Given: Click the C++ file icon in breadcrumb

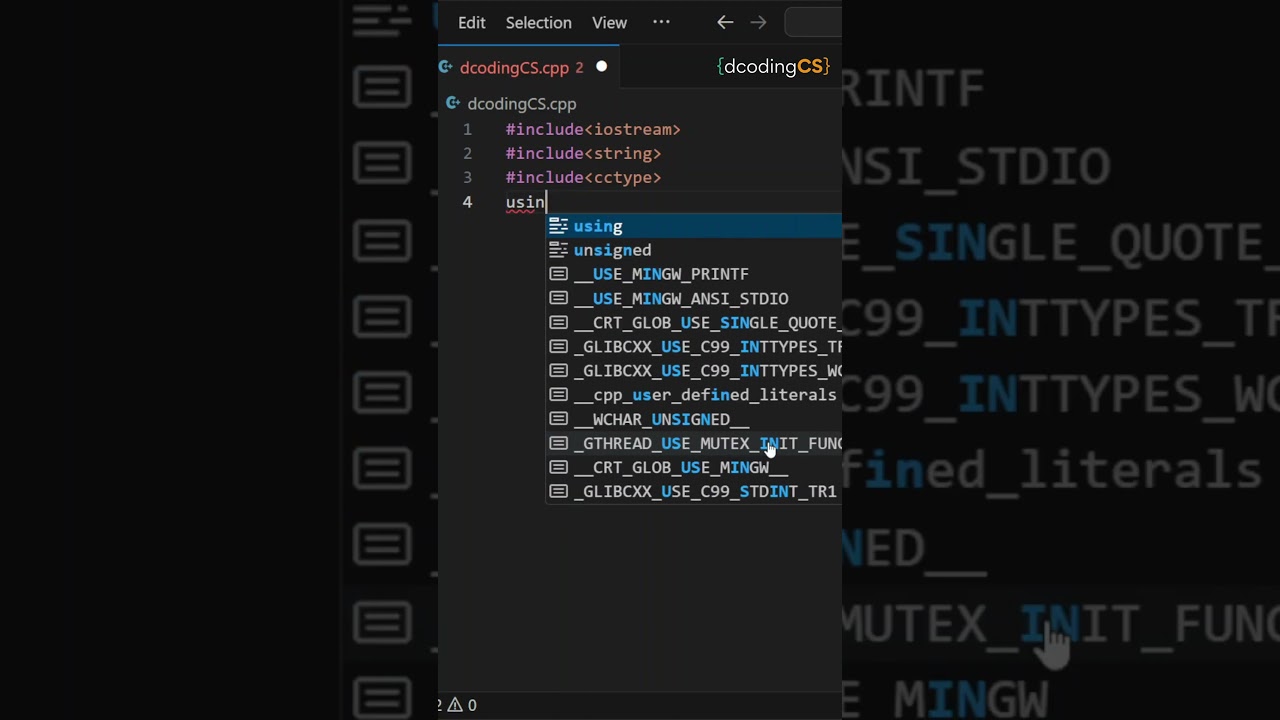Looking at the screenshot, I should 453,104.
